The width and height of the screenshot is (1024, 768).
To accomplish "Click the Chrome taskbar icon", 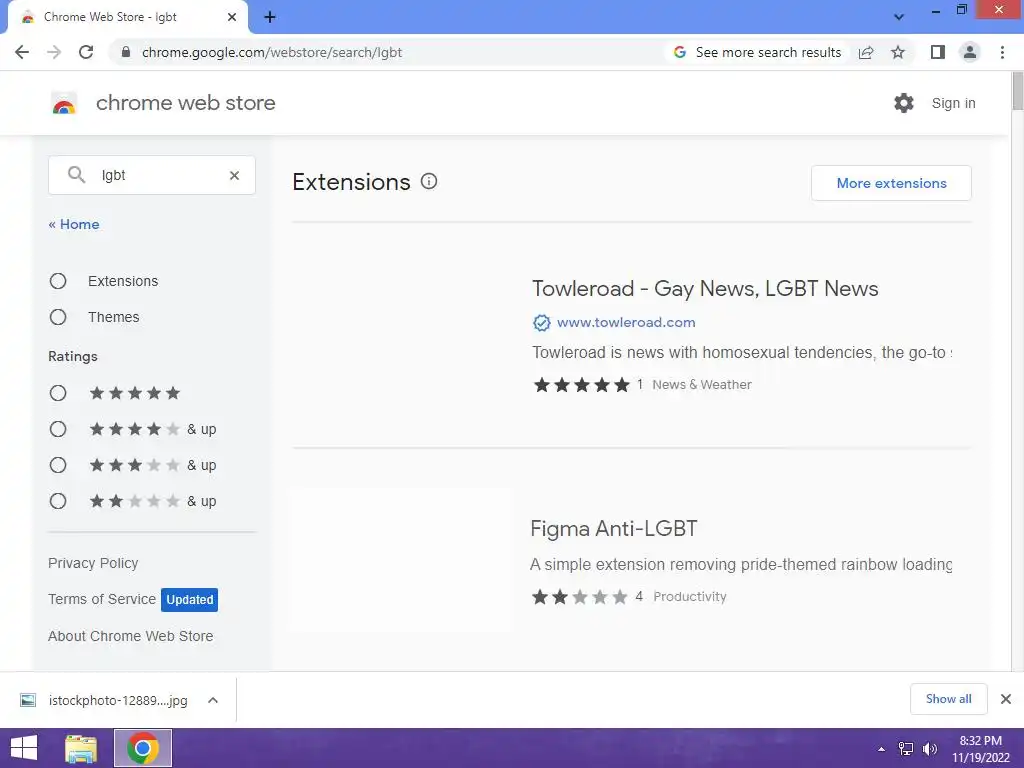I will (x=143, y=748).
